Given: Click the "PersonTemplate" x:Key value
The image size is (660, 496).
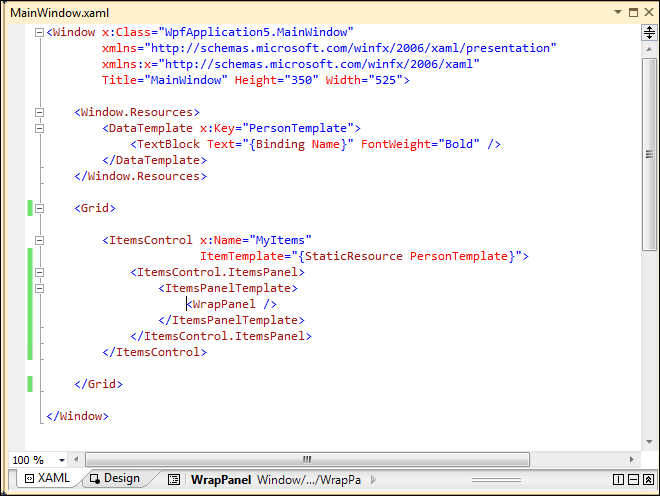Looking at the screenshot, I should 298,128.
